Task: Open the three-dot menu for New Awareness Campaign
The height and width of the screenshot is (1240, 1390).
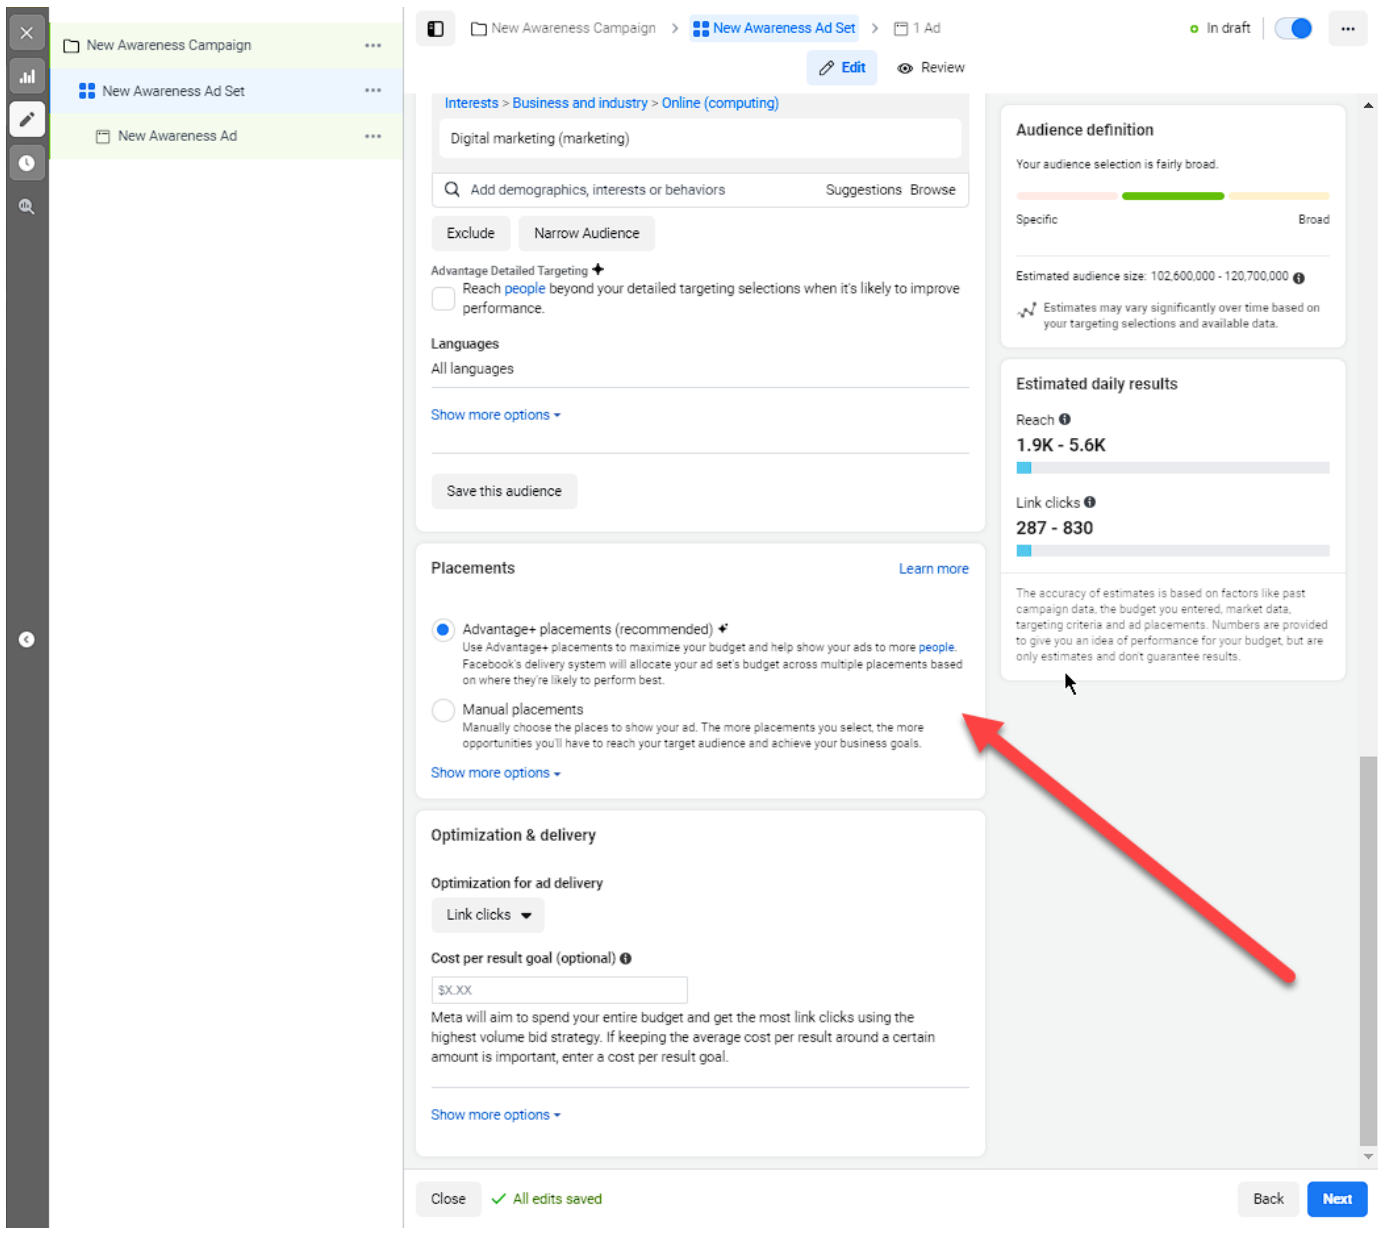Action: [x=373, y=46]
